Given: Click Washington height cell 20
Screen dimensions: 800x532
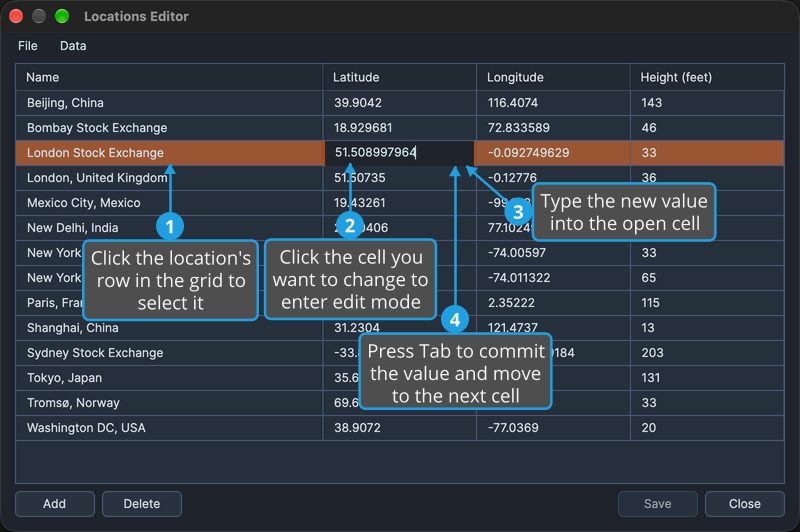Looking at the screenshot, I should pos(707,428).
